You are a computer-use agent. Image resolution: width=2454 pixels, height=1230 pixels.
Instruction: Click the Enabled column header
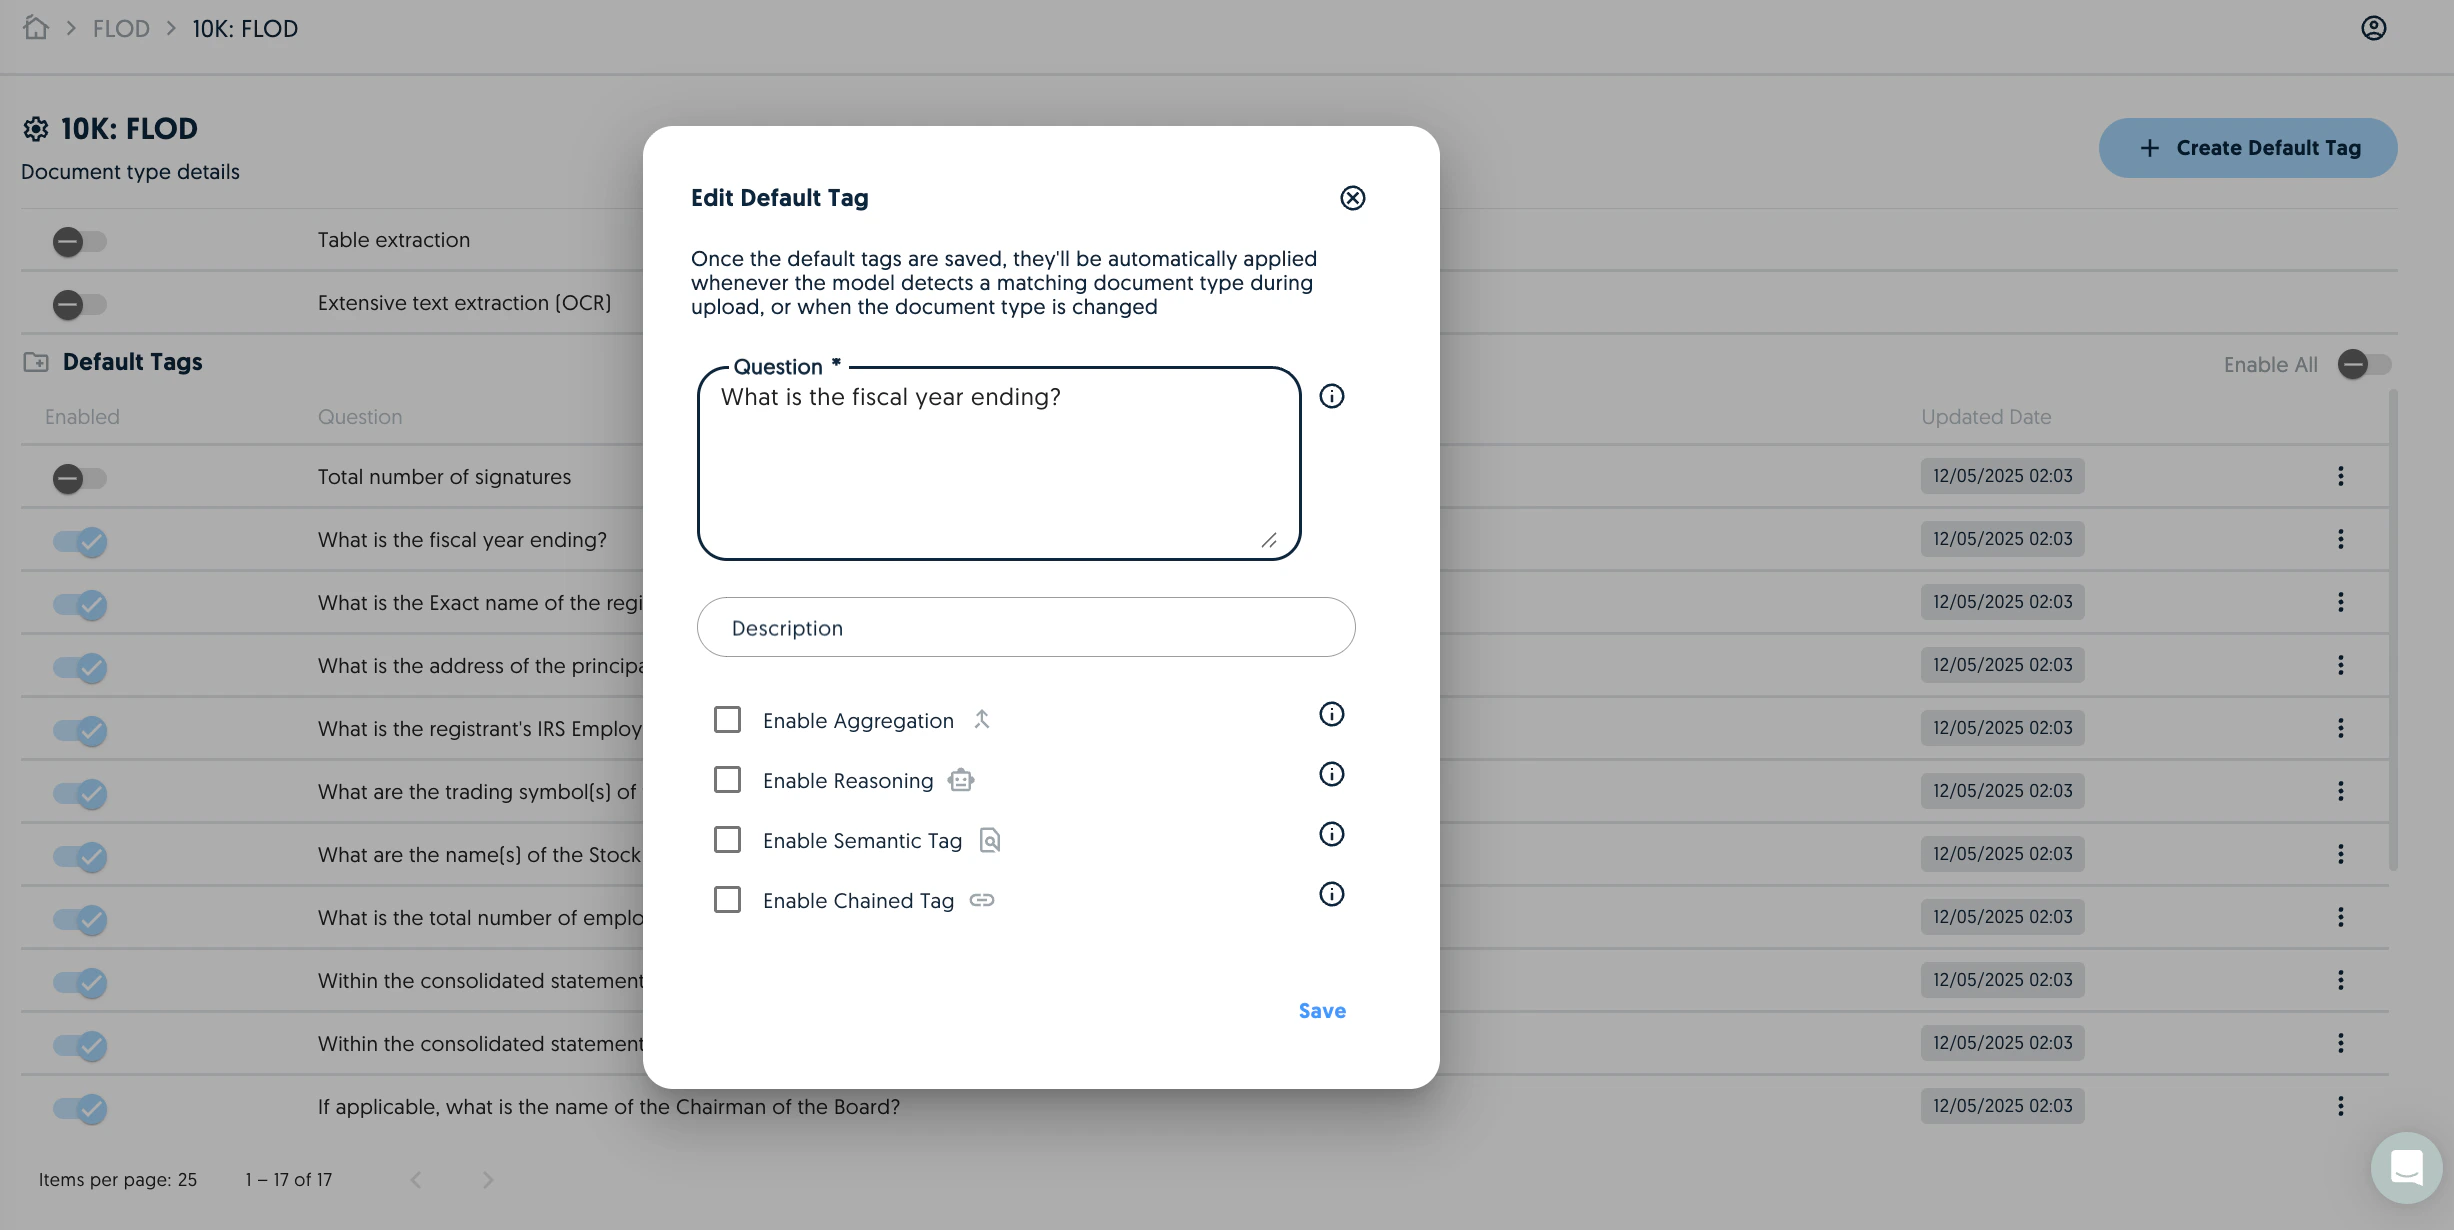82,417
